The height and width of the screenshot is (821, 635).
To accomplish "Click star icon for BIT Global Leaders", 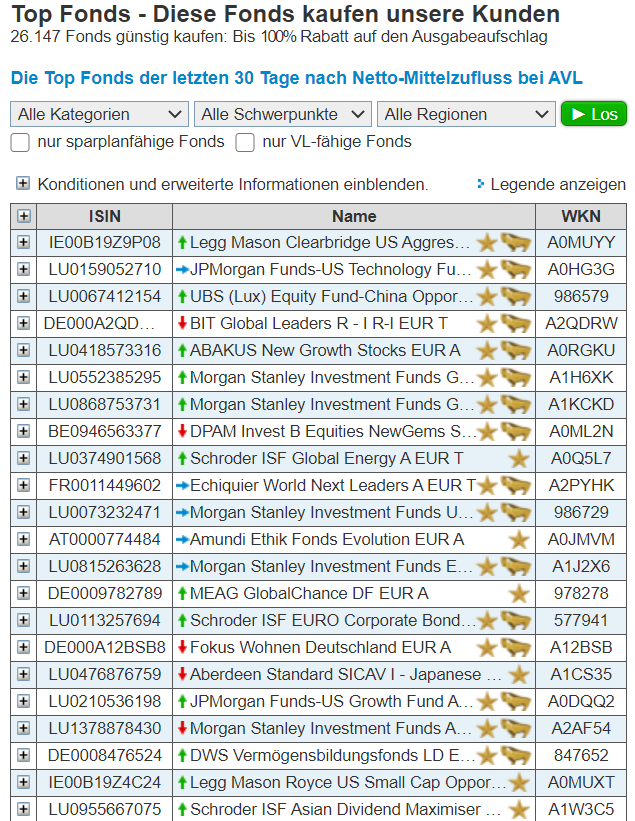I will click(x=486, y=324).
